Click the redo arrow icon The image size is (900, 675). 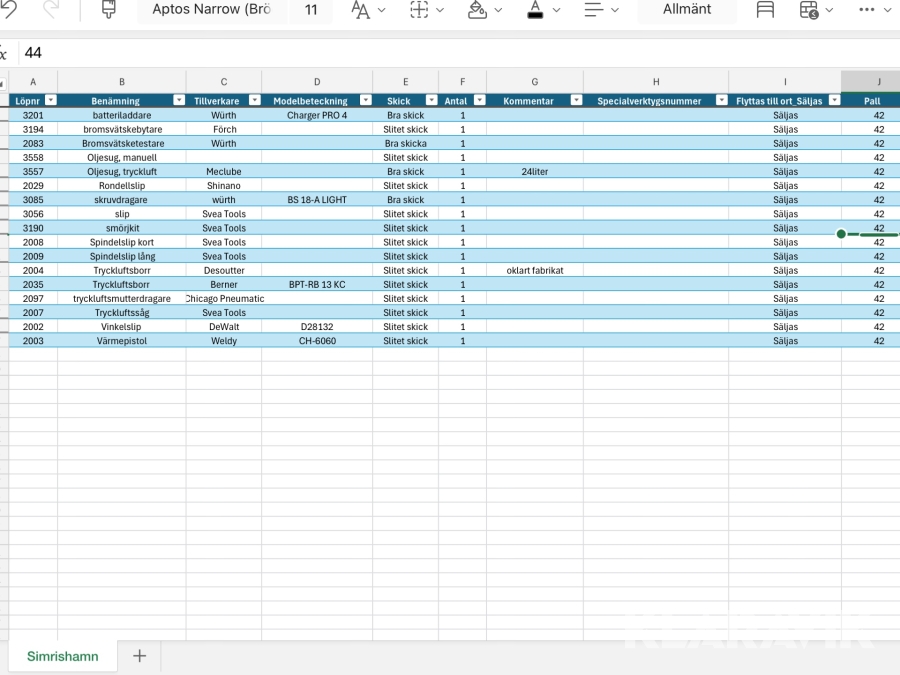click(50, 9)
